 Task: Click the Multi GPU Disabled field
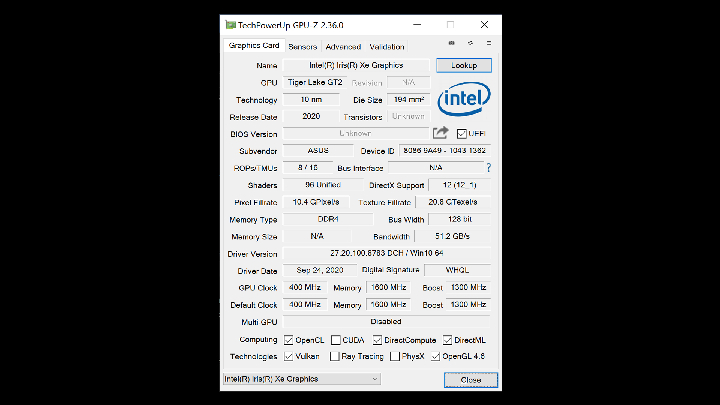coord(387,321)
